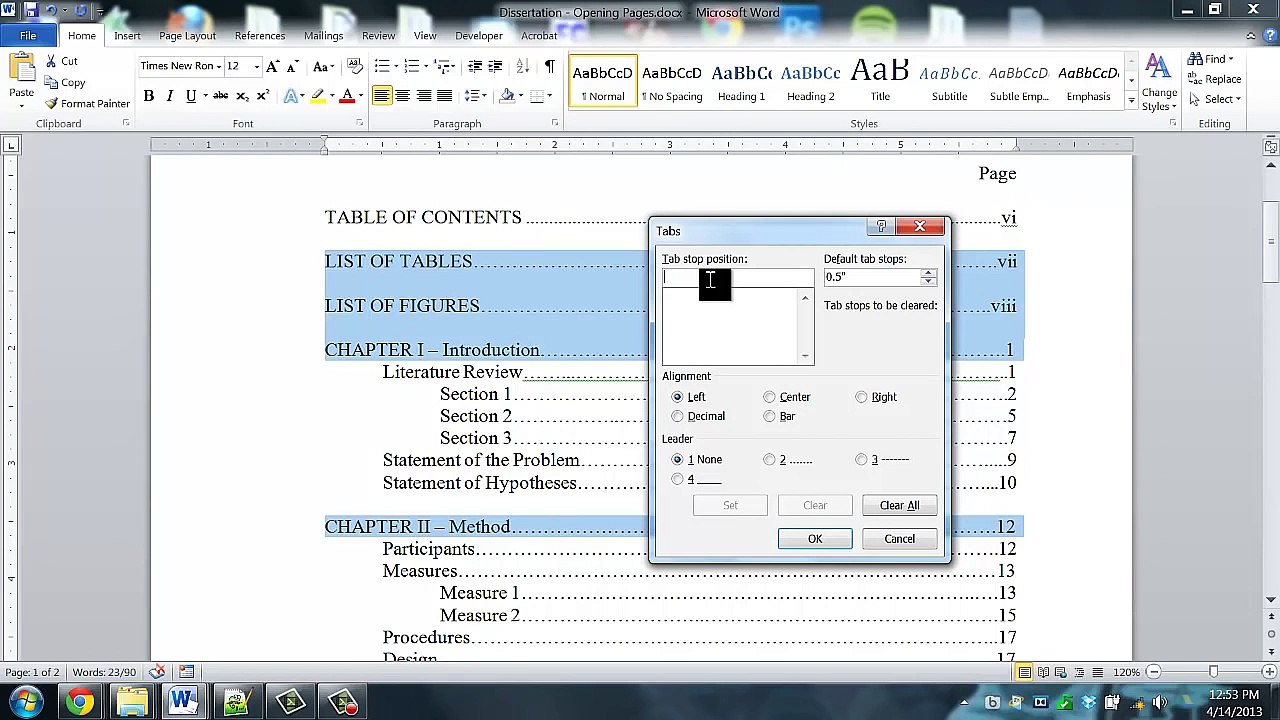The image size is (1280, 720).
Task: Click the Clear All button
Action: coord(899,506)
